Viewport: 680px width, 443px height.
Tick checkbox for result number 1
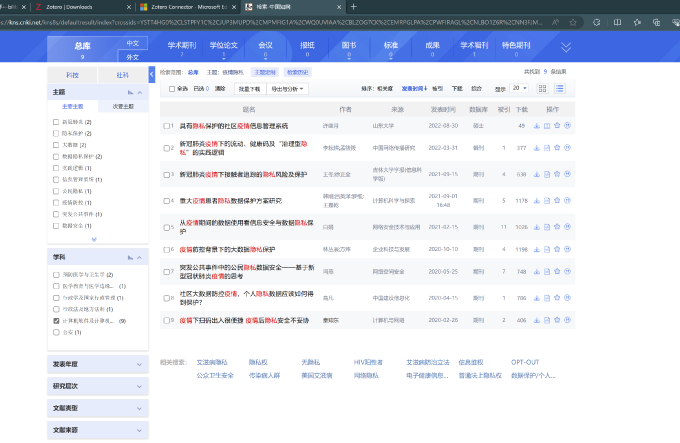click(x=166, y=126)
